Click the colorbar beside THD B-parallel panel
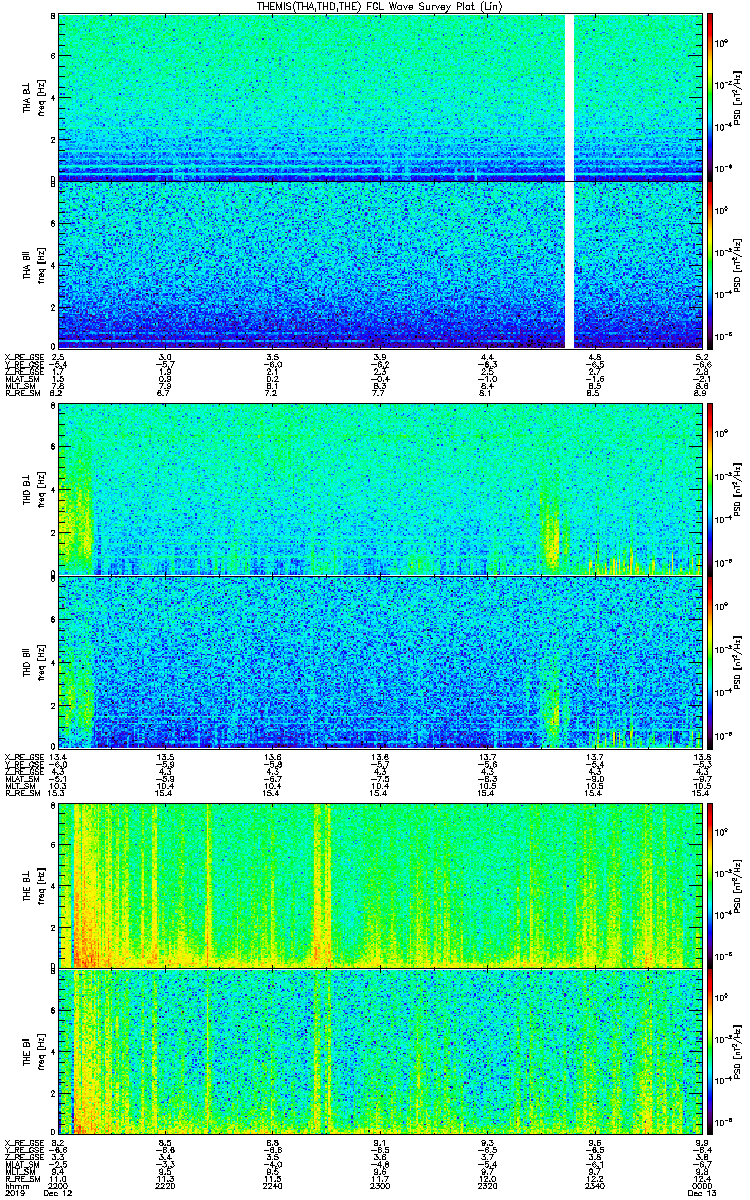This screenshot has height=1200, width=750. (x=710, y=663)
